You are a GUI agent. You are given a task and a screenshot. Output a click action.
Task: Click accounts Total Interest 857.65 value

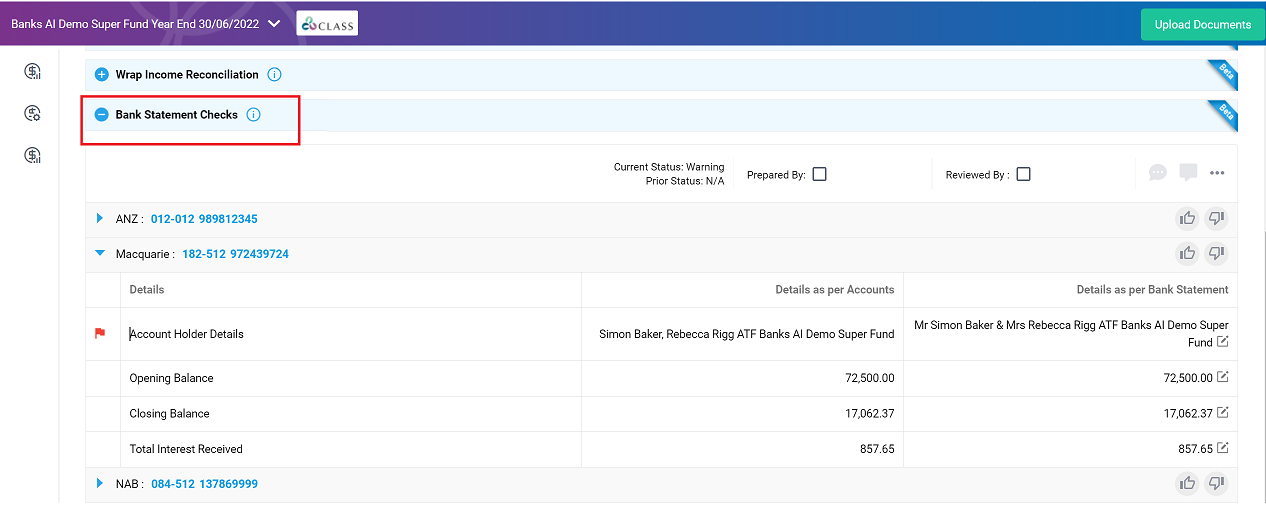point(877,449)
